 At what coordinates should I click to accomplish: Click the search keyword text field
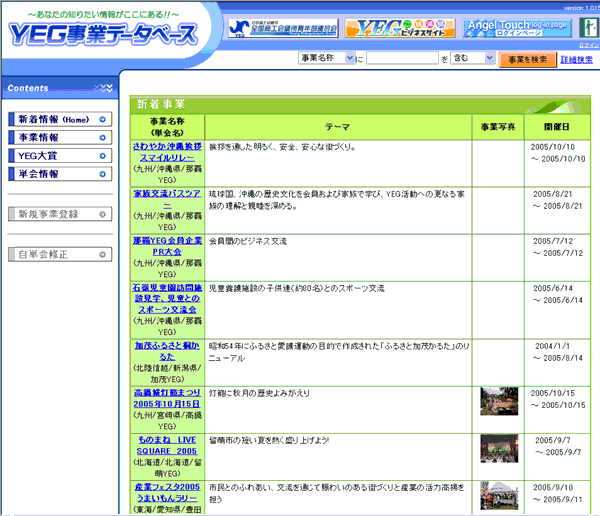(x=402, y=59)
